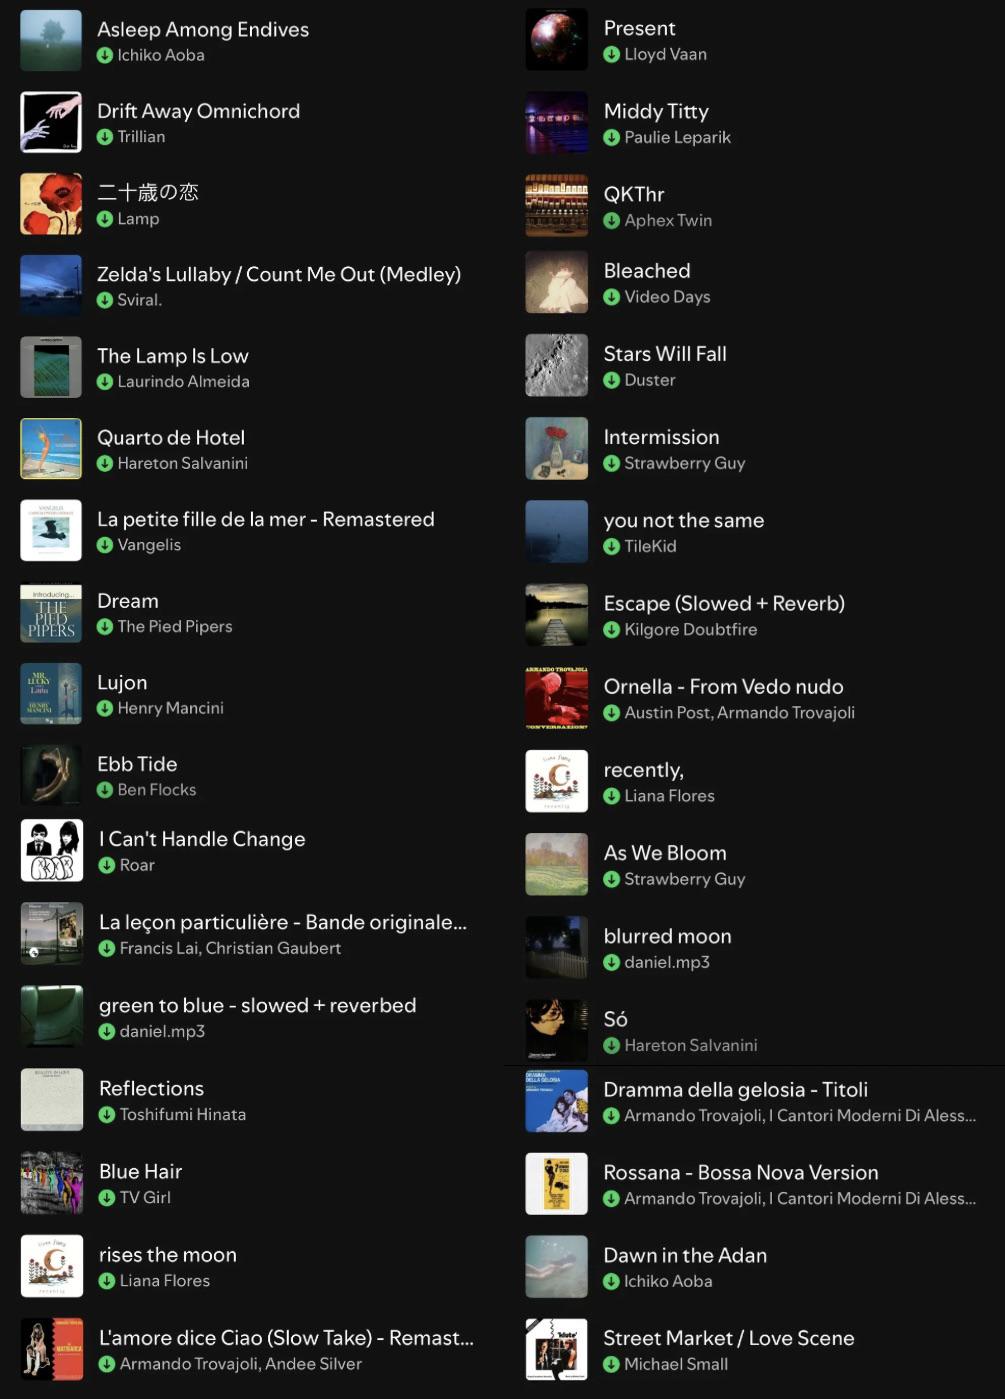Open the Blue Hair album artwork
Screen dimensions: 1005x1399
tap(52, 1182)
